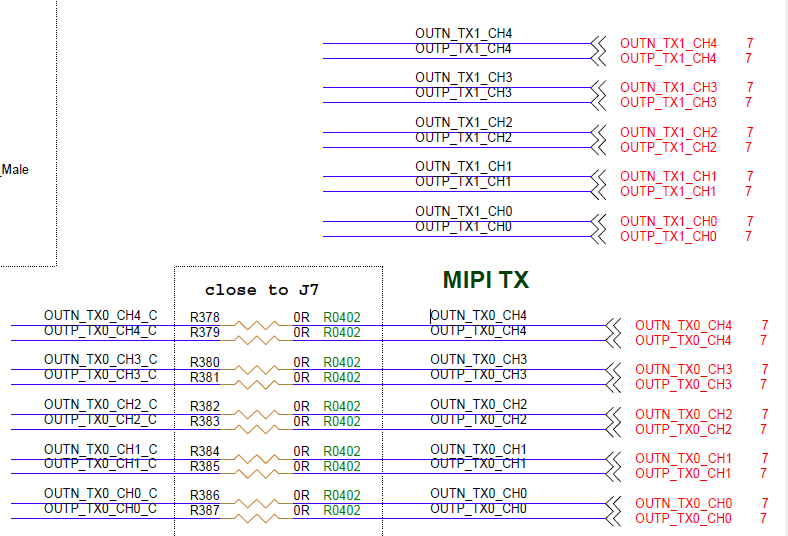This screenshot has height=536, width=788.
Task: Click the R383 reference designator text
Action: pyautogui.click(x=205, y=421)
